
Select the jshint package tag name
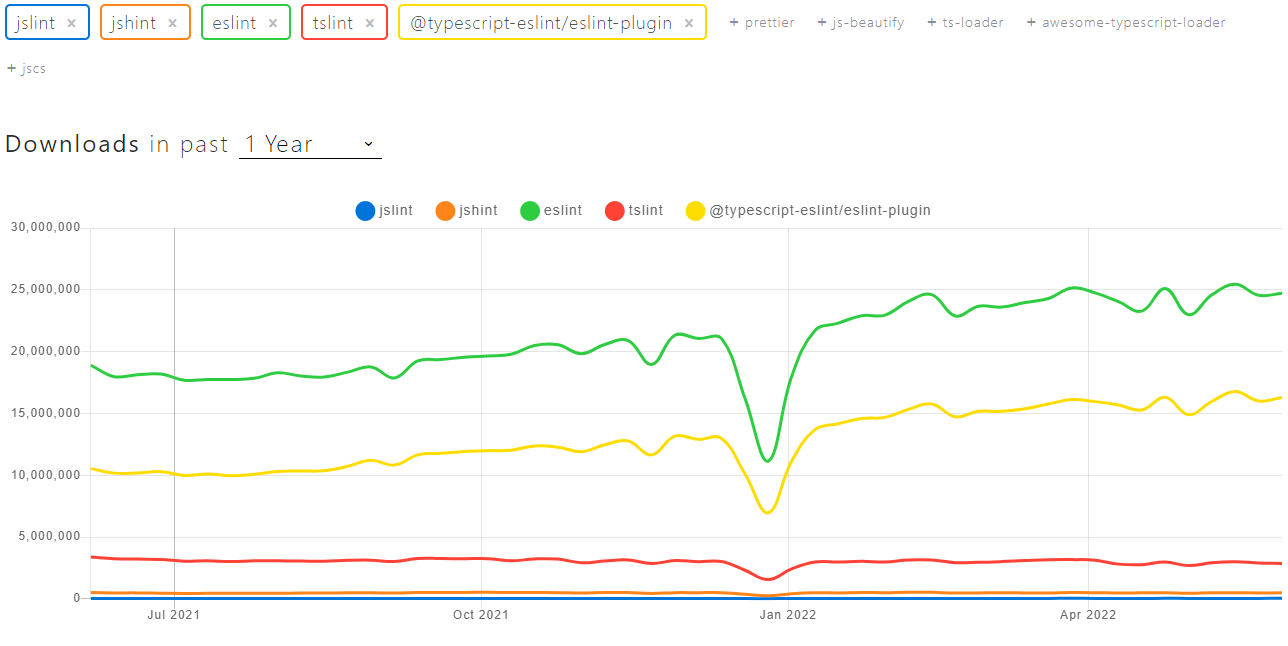[x=134, y=23]
